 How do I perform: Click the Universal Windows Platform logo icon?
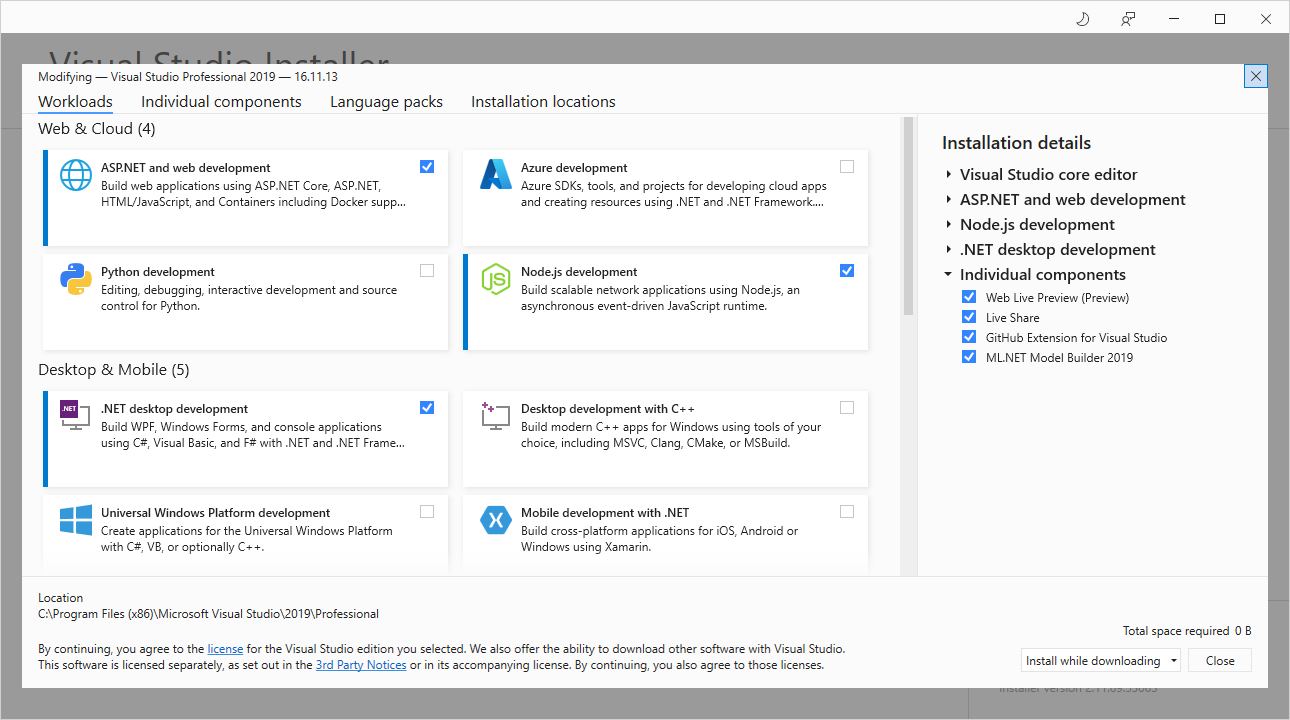[x=76, y=520]
